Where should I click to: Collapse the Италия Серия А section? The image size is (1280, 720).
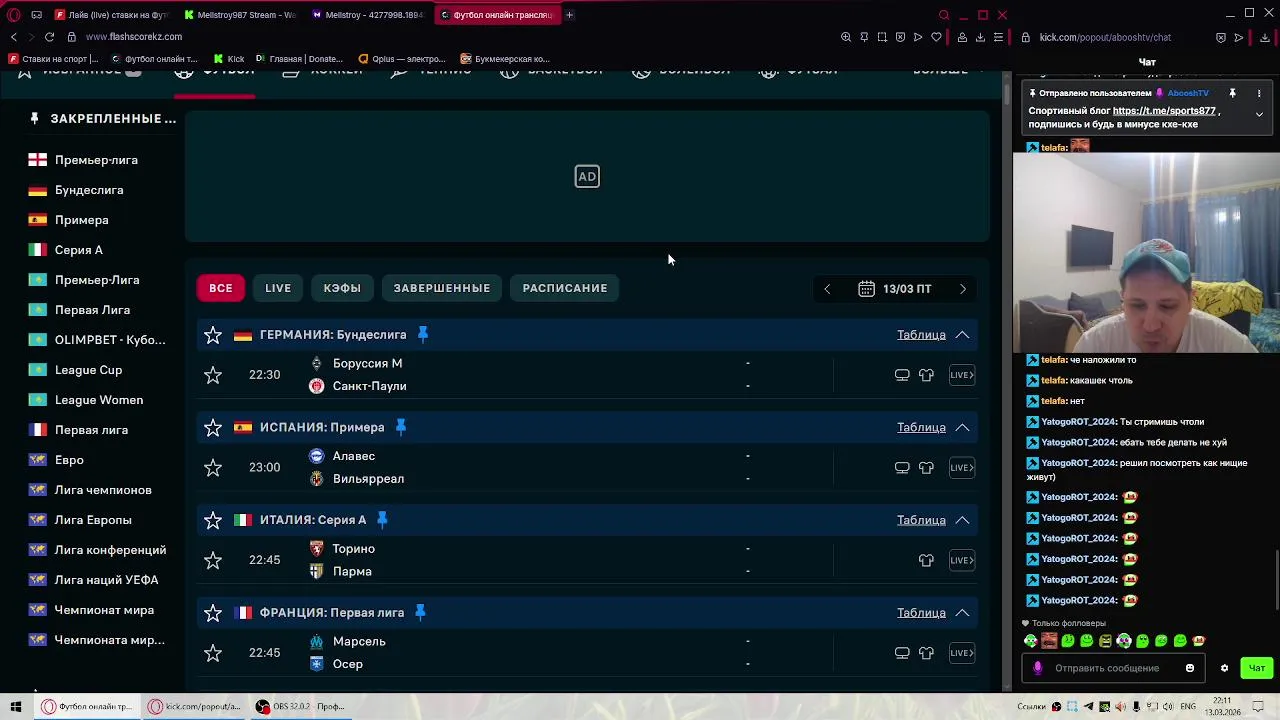point(962,520)
